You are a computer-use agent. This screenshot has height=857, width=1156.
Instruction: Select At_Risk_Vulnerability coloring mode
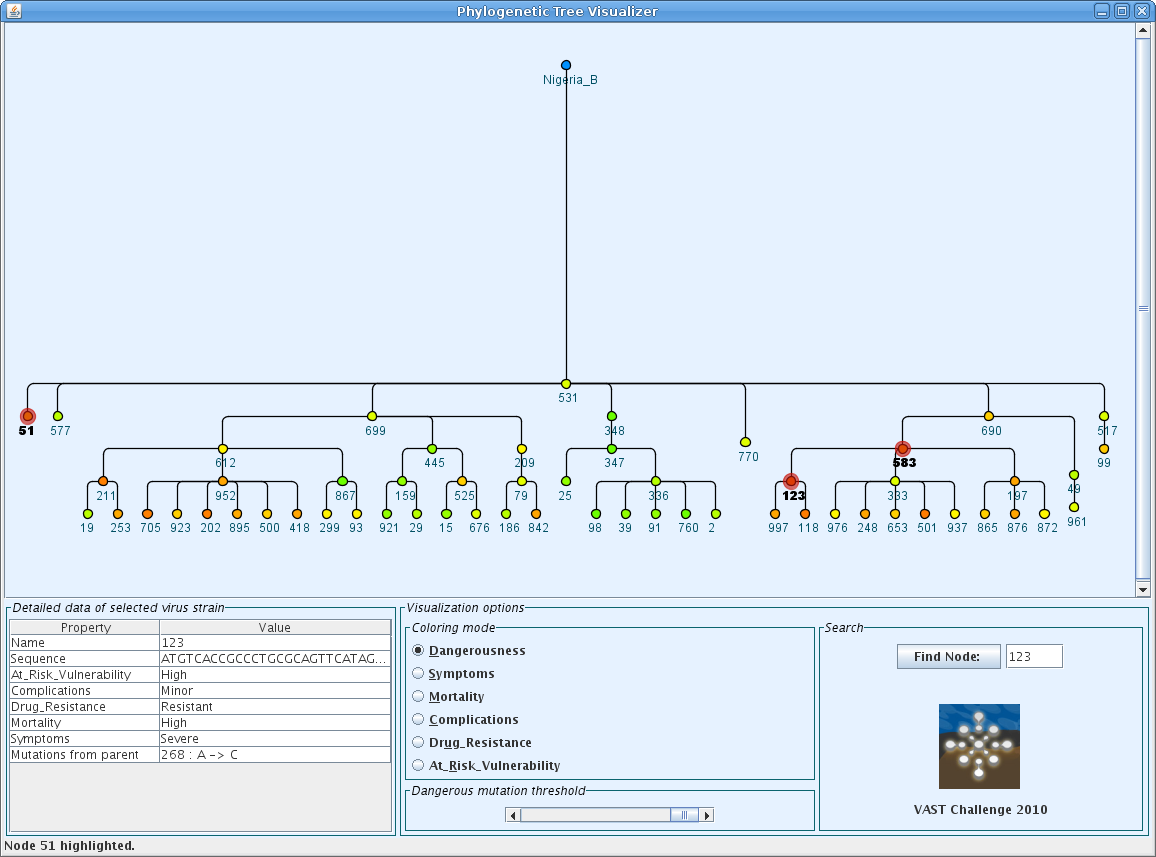coord(487,765)
